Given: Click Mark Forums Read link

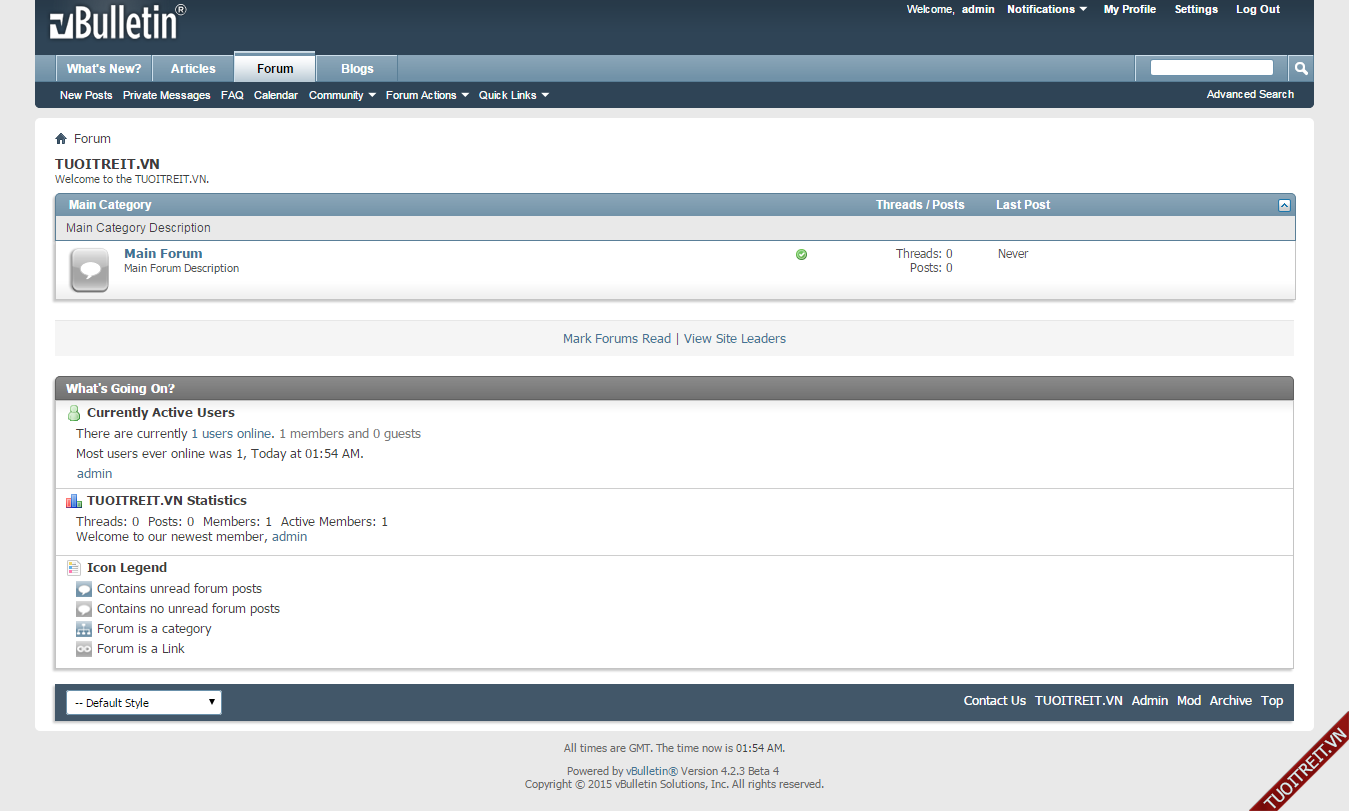Looking at the screenshot, I should (617, 339).
